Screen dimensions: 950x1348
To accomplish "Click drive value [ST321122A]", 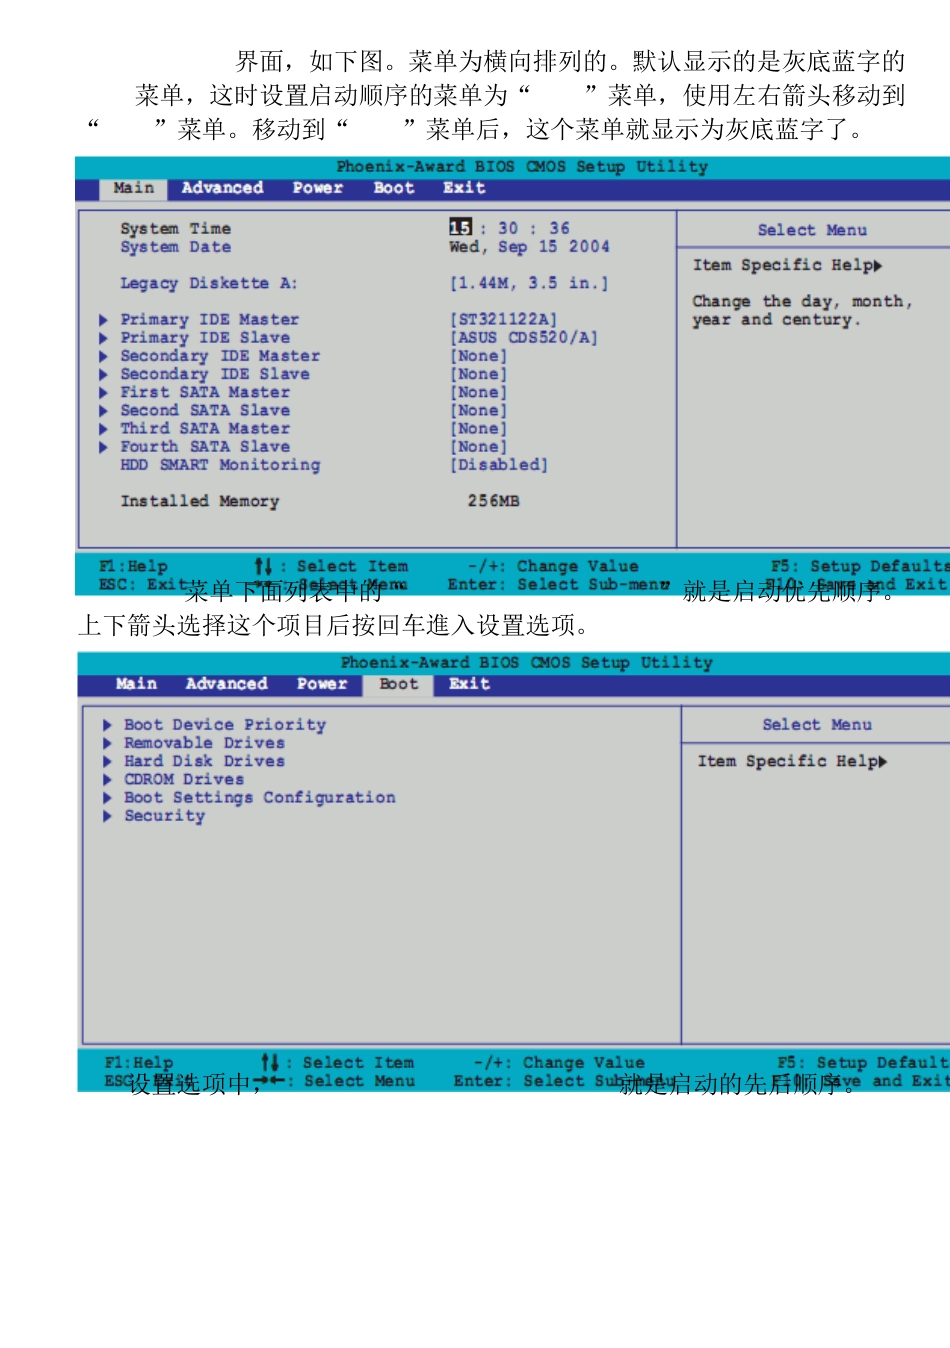I will pyautogui.click(x=503, y=320).
